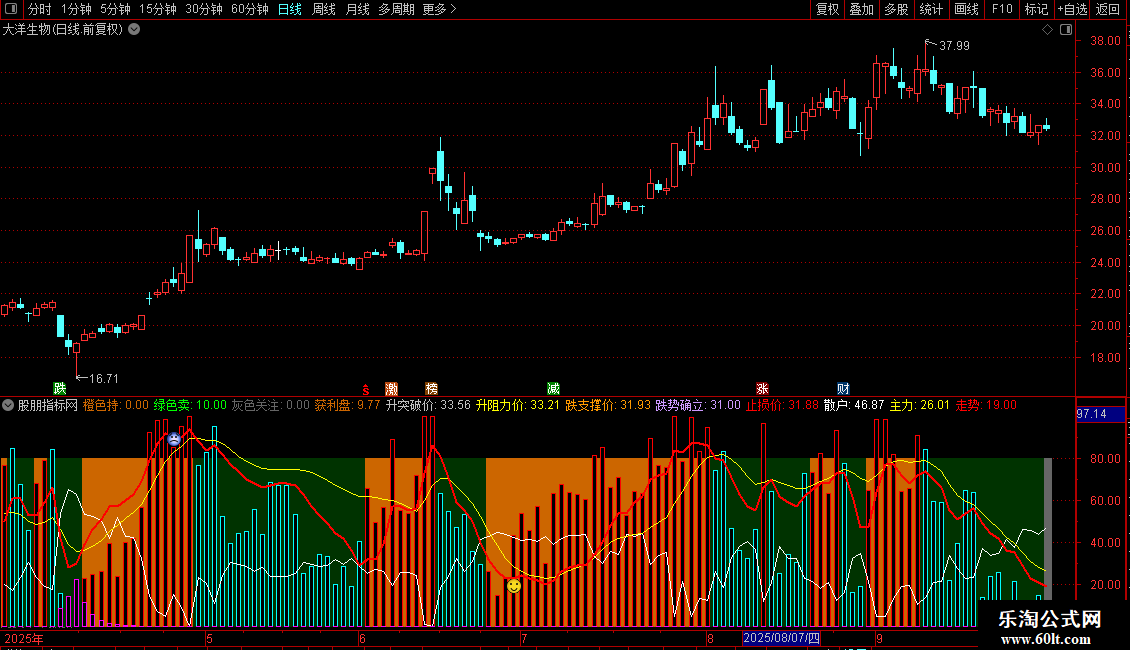Click the sad face signal icon

pyautogui.click(x=174, y=439)
